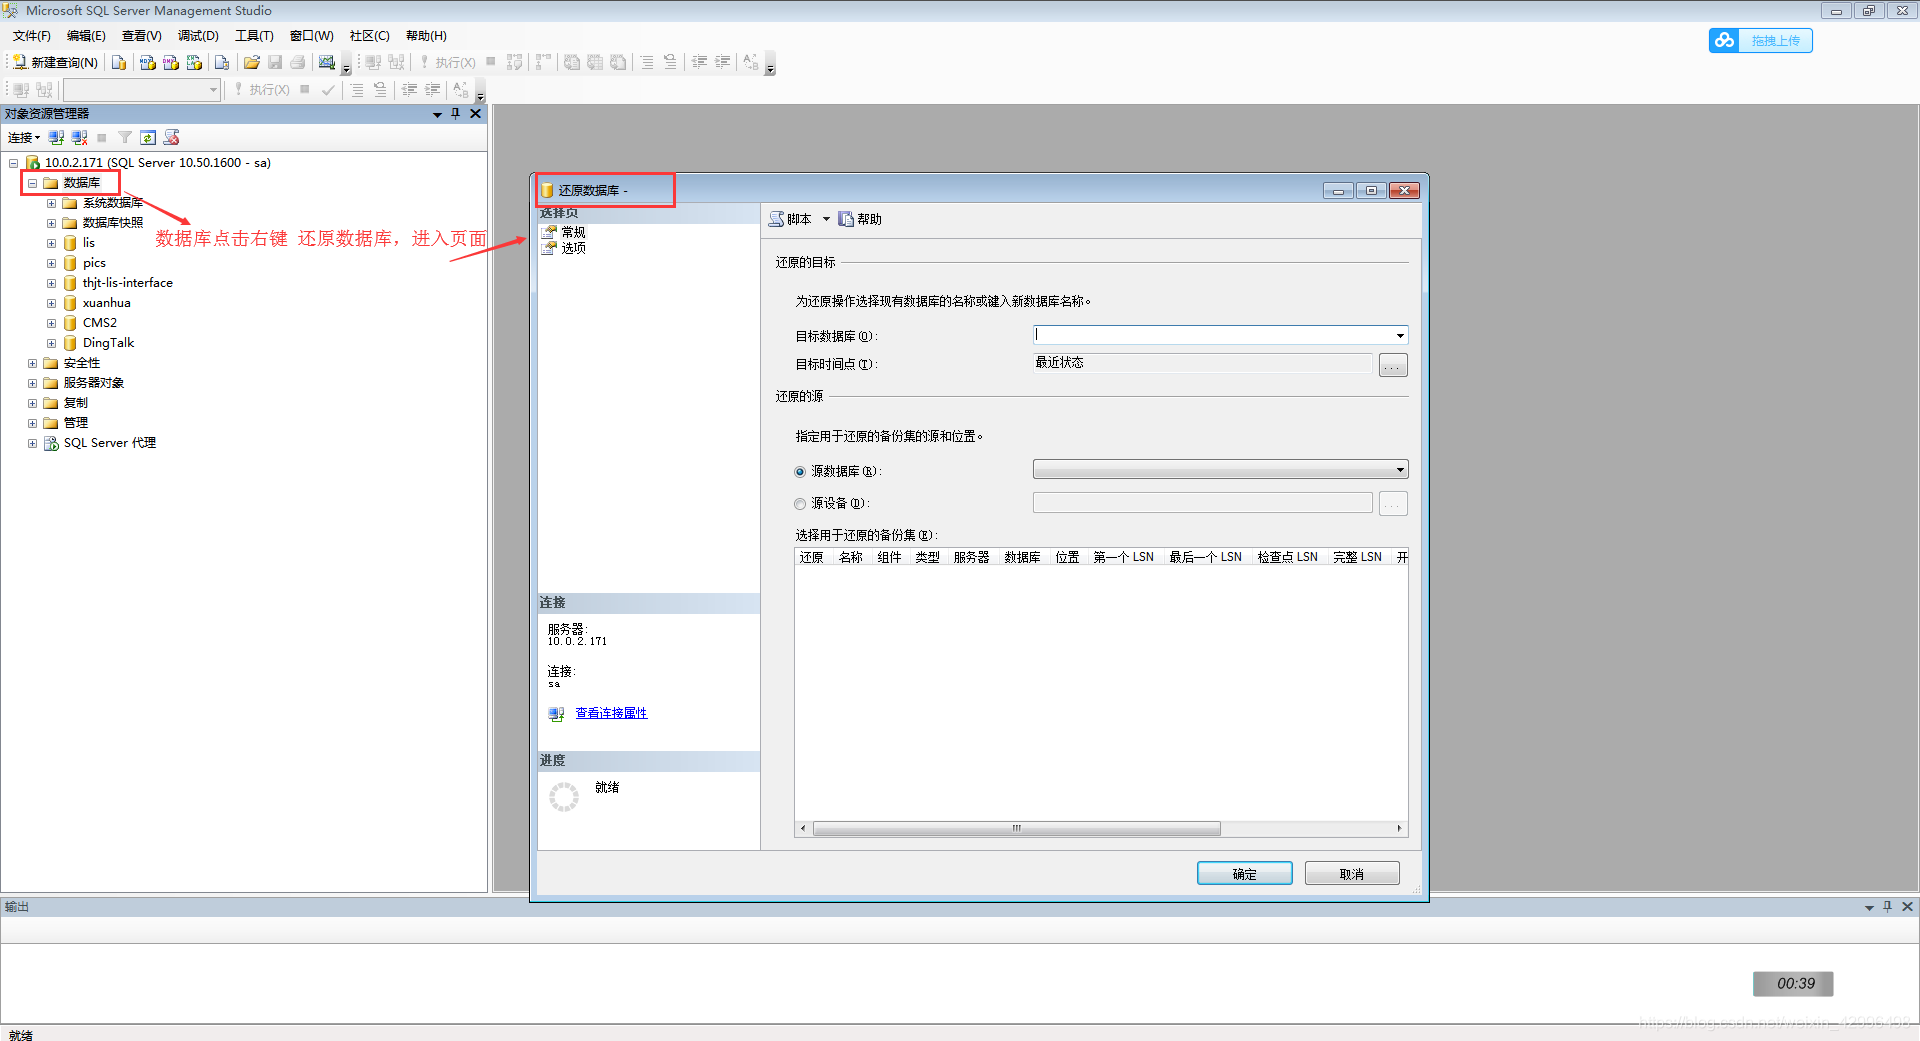Select the CMS2 database in tree
Viewport: 1920px width, 1041px height.
[99, 323]
